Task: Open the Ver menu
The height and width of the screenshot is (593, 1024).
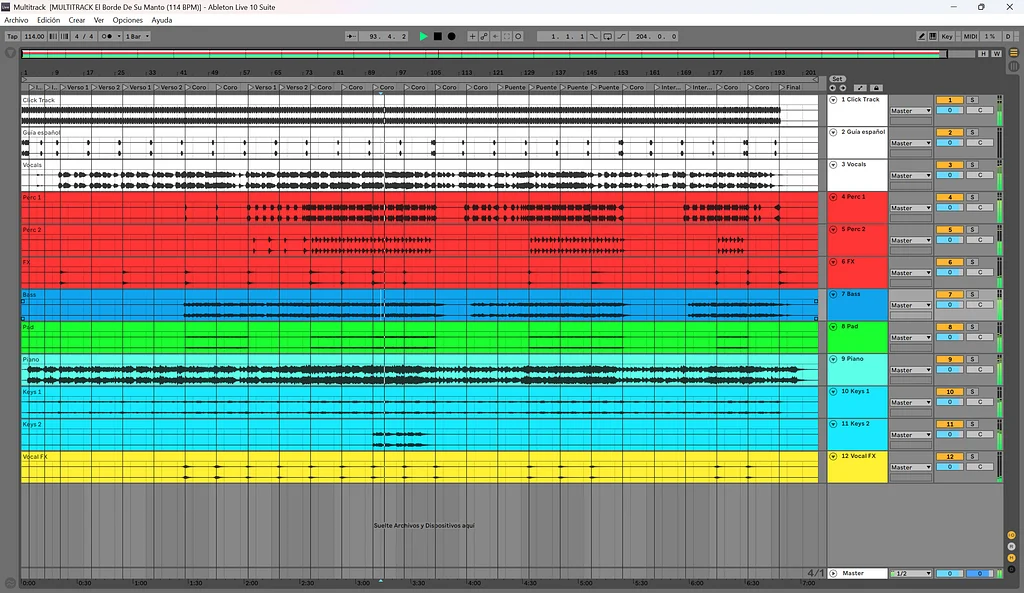Action: click(x=99, y=20)
